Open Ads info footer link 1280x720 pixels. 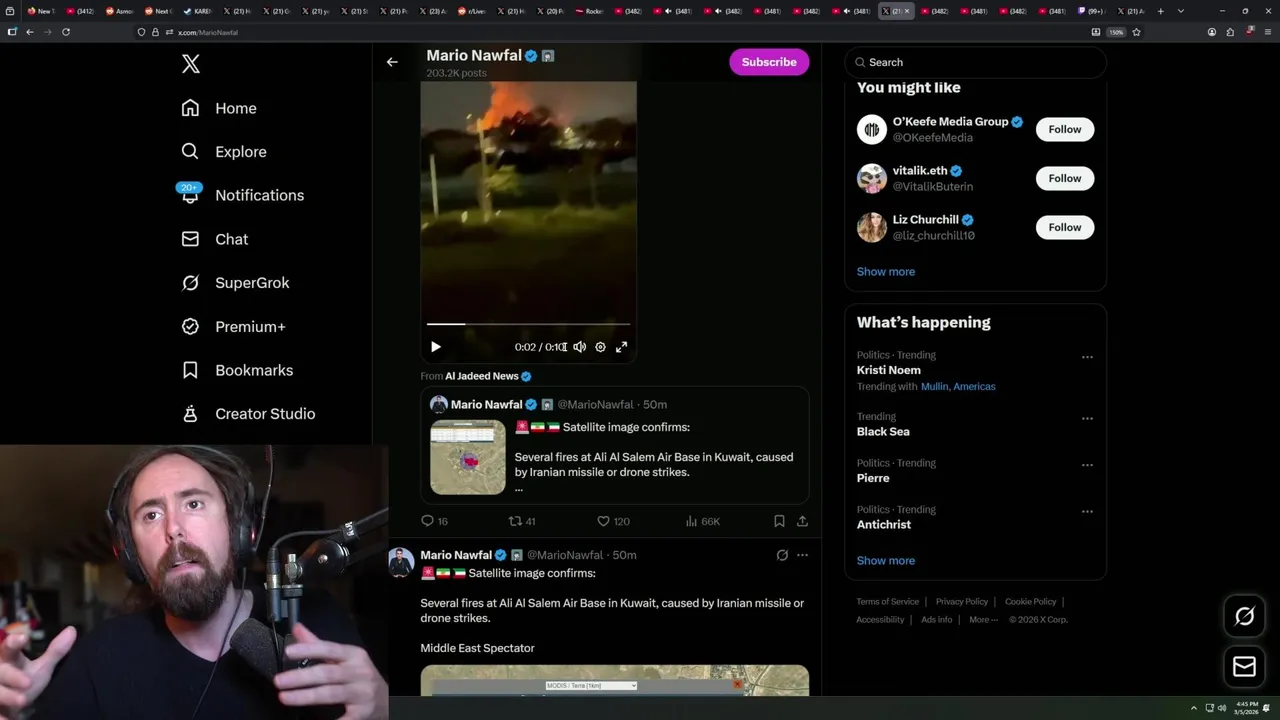937,620
